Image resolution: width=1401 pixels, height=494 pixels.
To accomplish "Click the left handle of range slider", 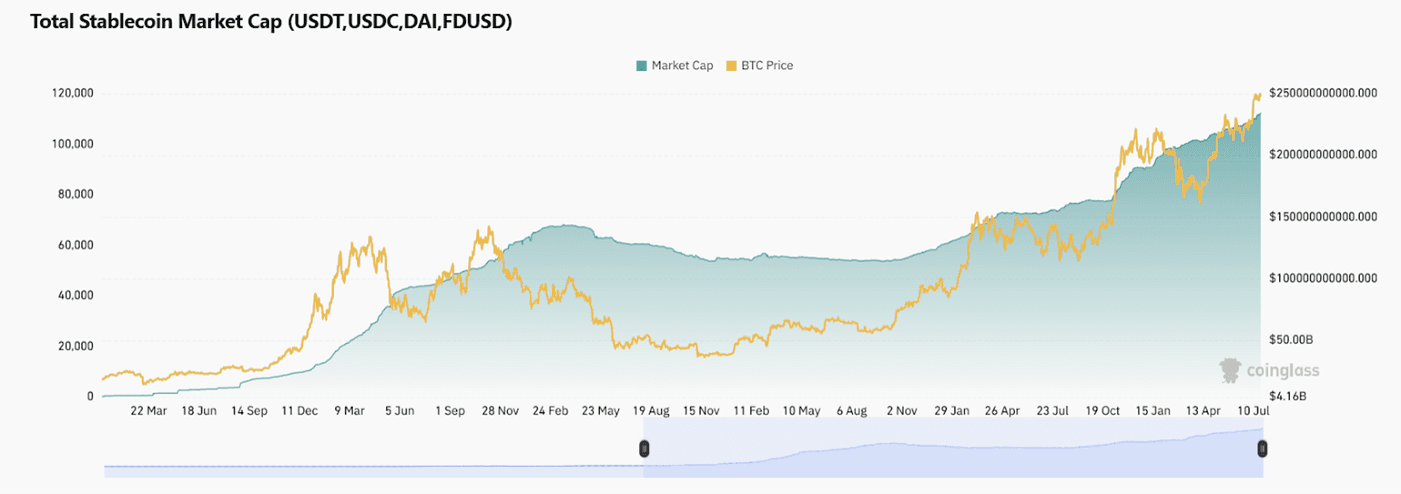I will (x=645, y=448).
